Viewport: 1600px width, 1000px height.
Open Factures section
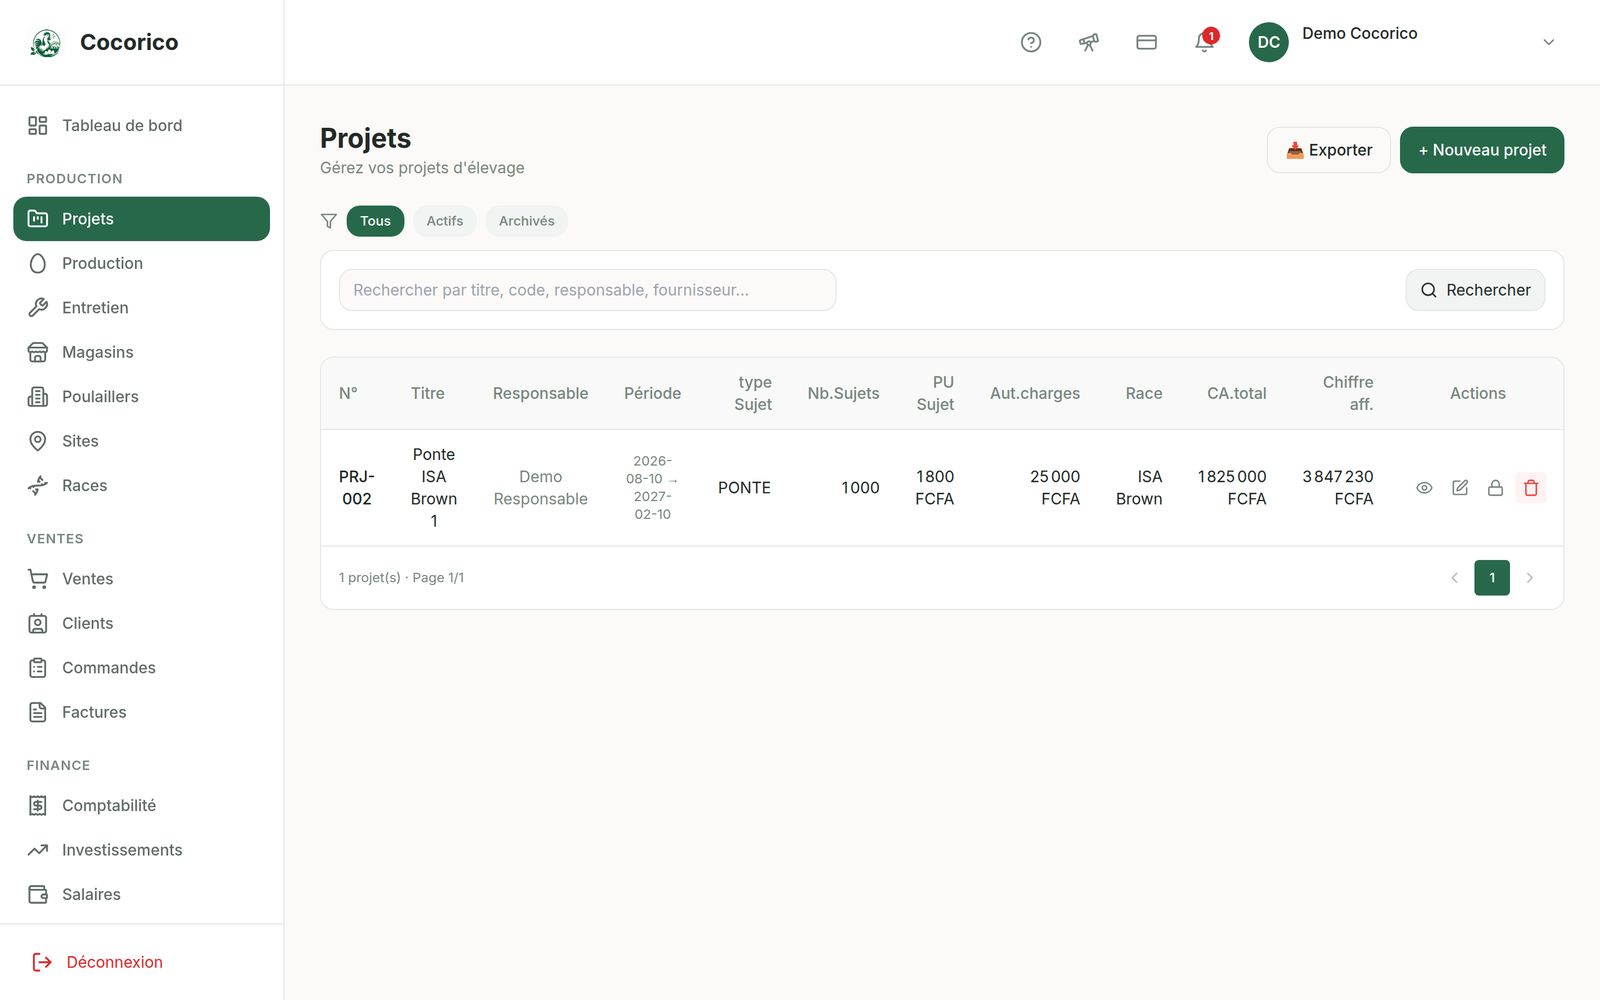tap(141, 712)
